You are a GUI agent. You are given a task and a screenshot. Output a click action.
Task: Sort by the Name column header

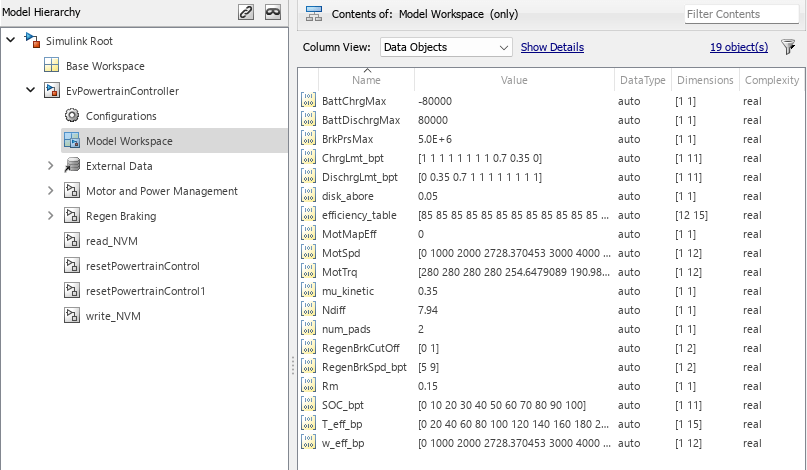[366, 80]
